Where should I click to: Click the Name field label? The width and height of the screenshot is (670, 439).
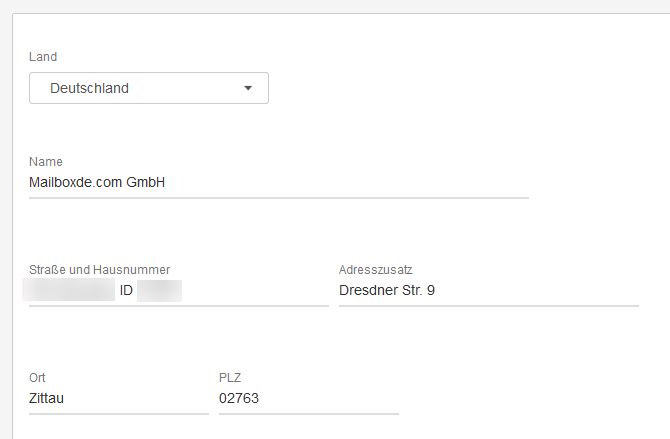(46, 162)
